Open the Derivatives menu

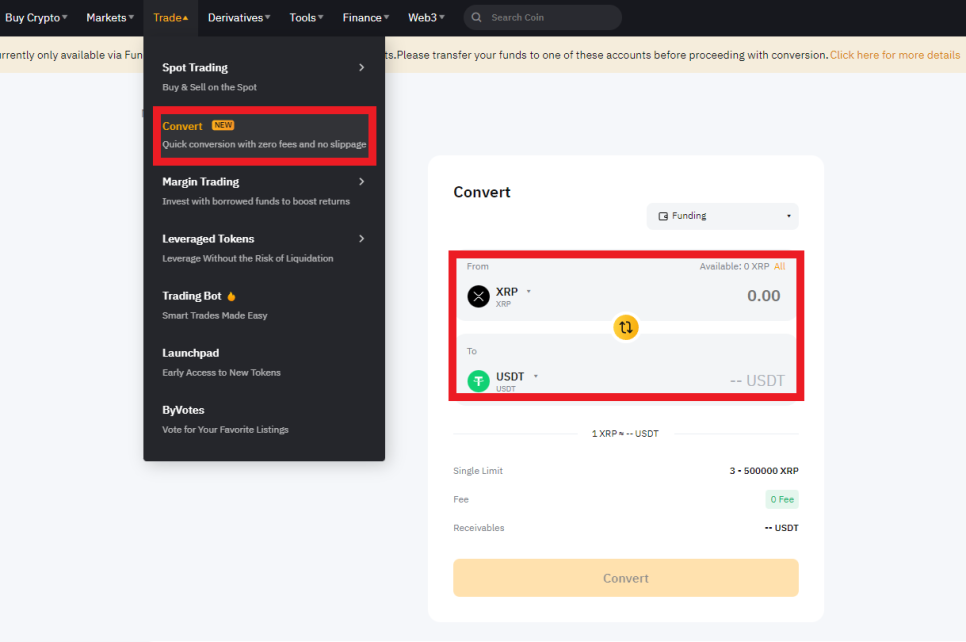pyautogui.click(x=238, y=18)
